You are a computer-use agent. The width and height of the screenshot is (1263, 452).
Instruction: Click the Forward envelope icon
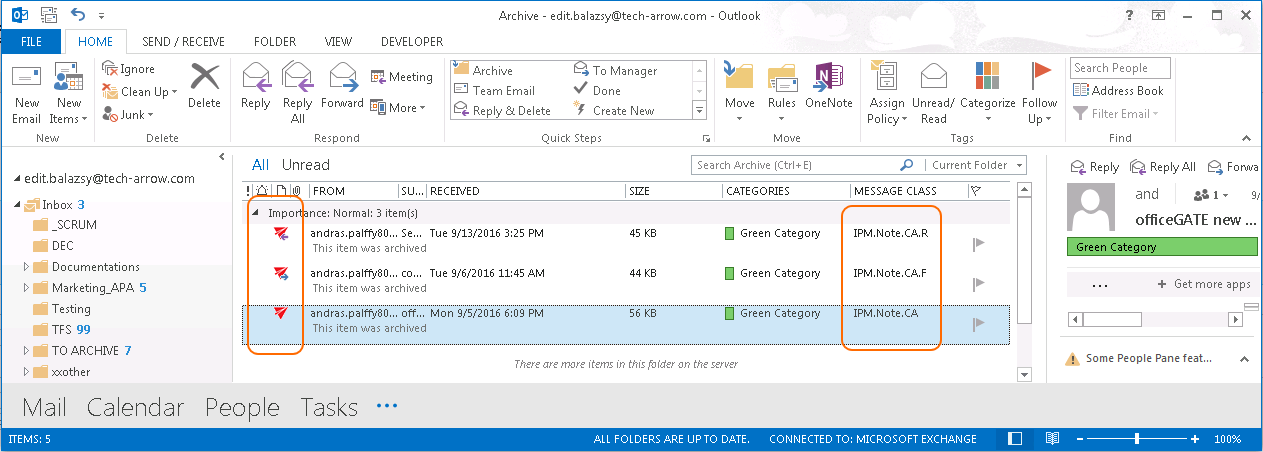(342, 76)
